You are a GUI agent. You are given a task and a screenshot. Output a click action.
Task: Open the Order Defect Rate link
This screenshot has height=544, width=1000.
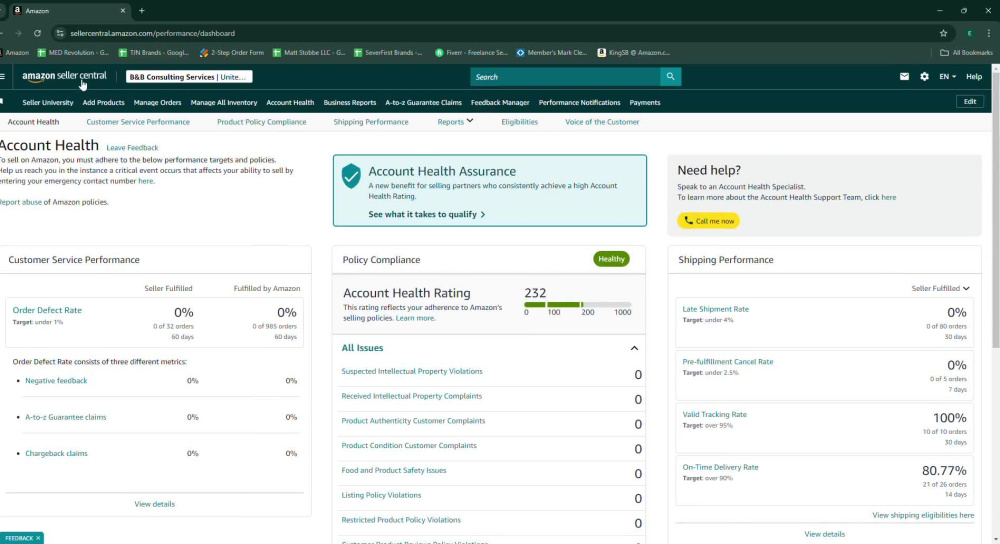[47, 310]
